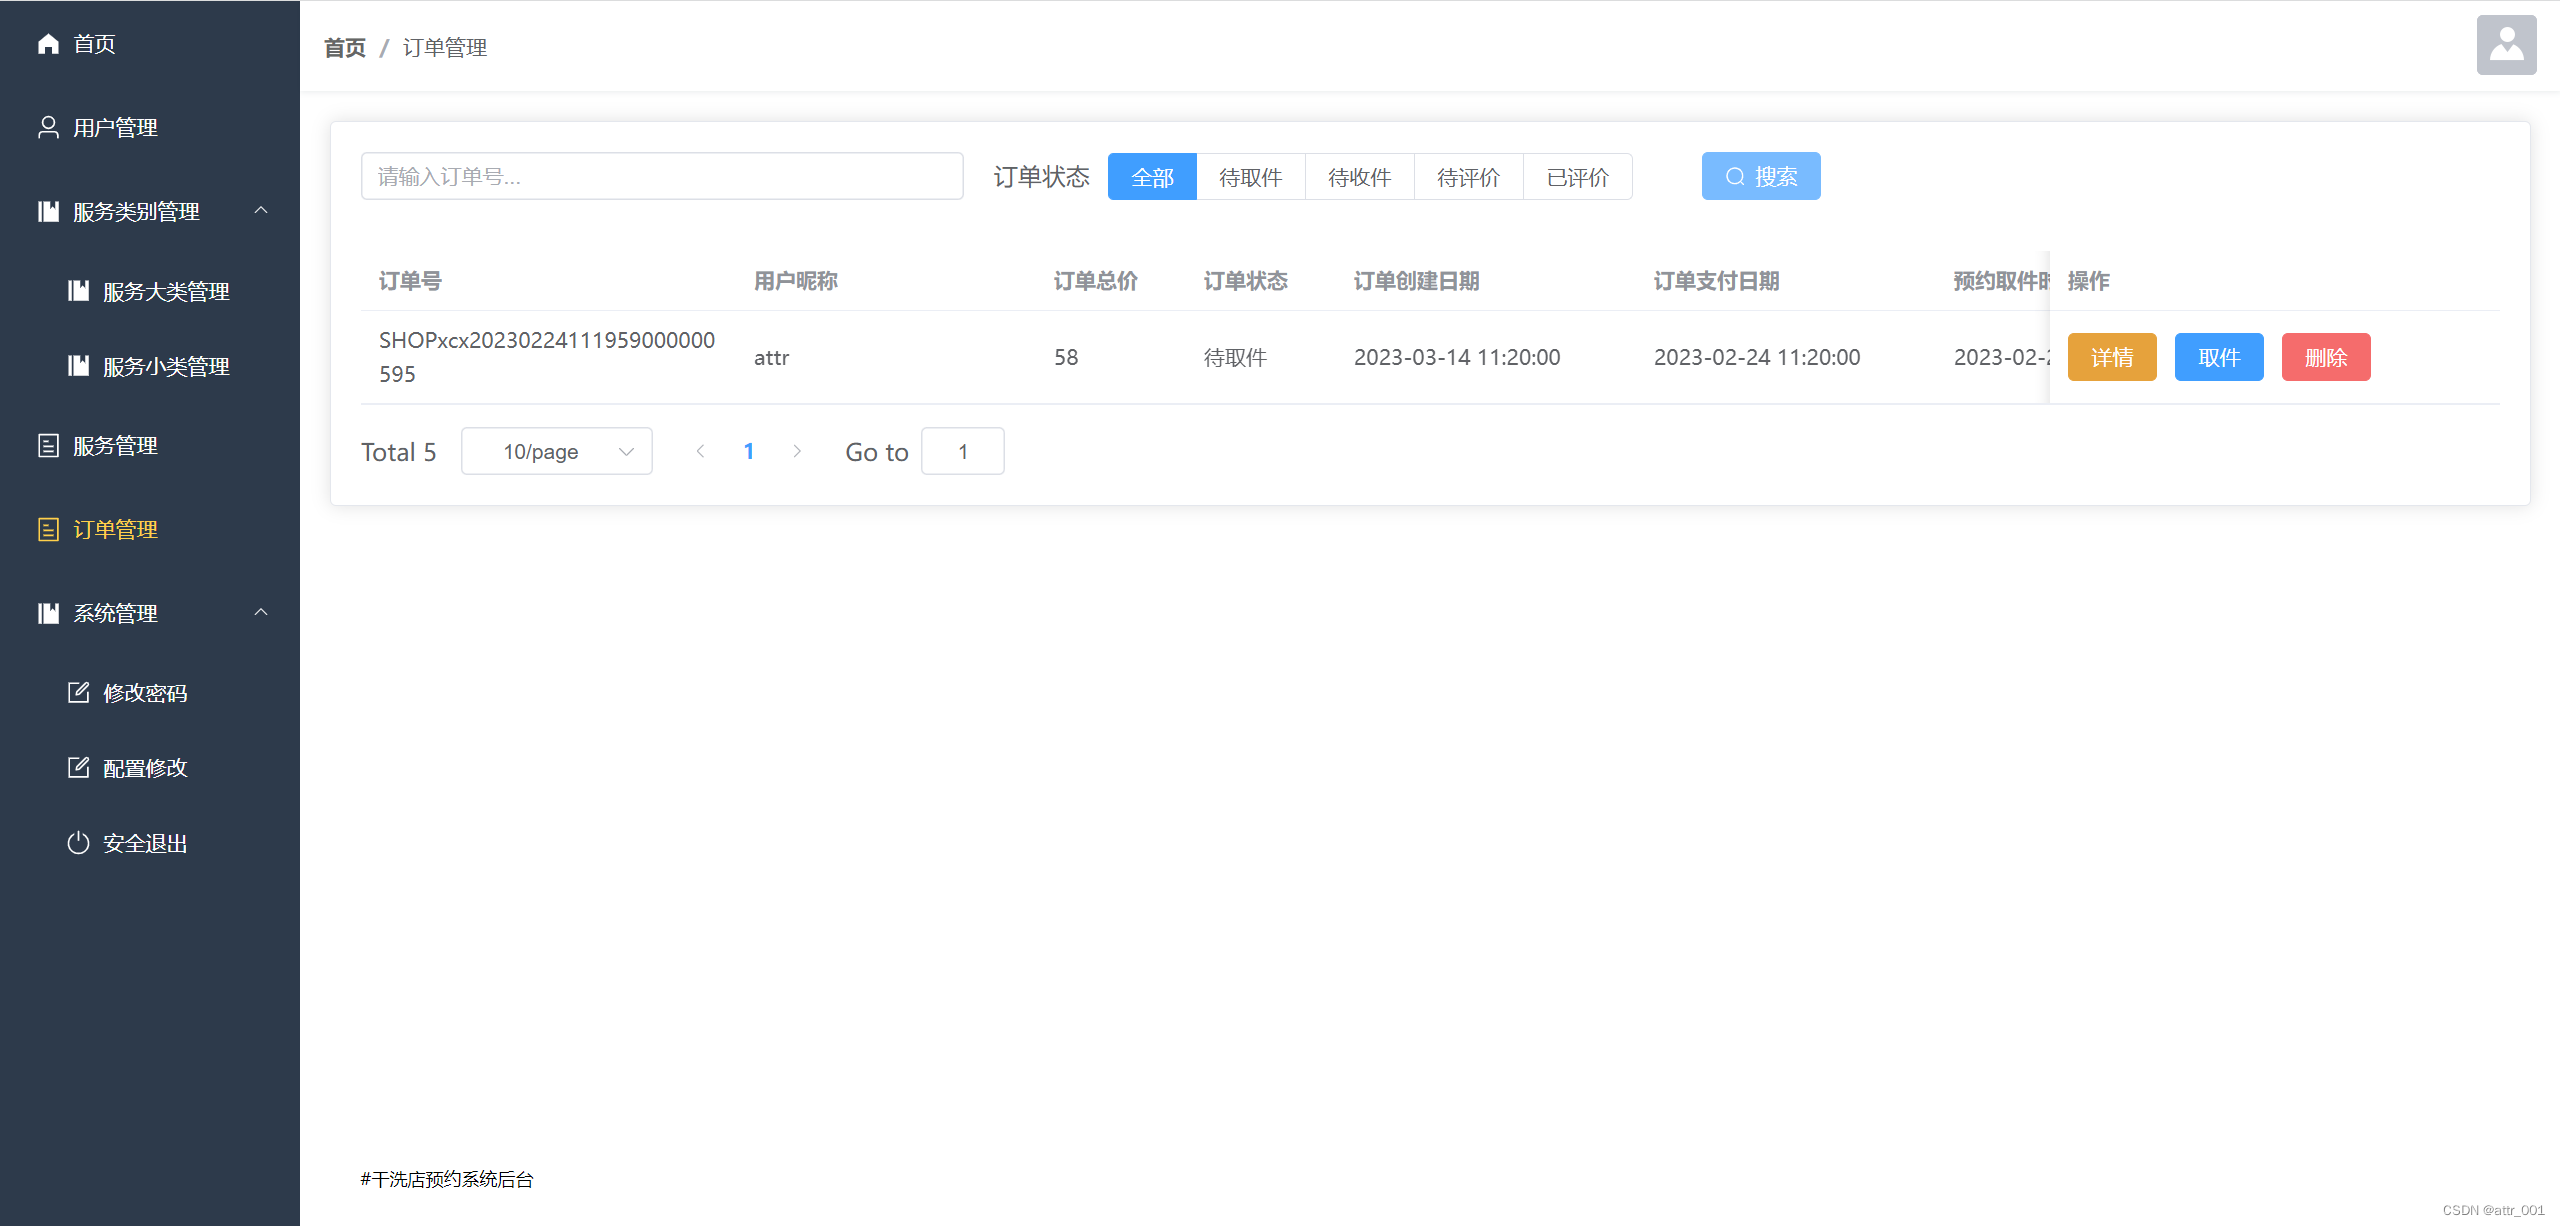
Task: Click the home icon in sidebar
Action: click(48, 44)
